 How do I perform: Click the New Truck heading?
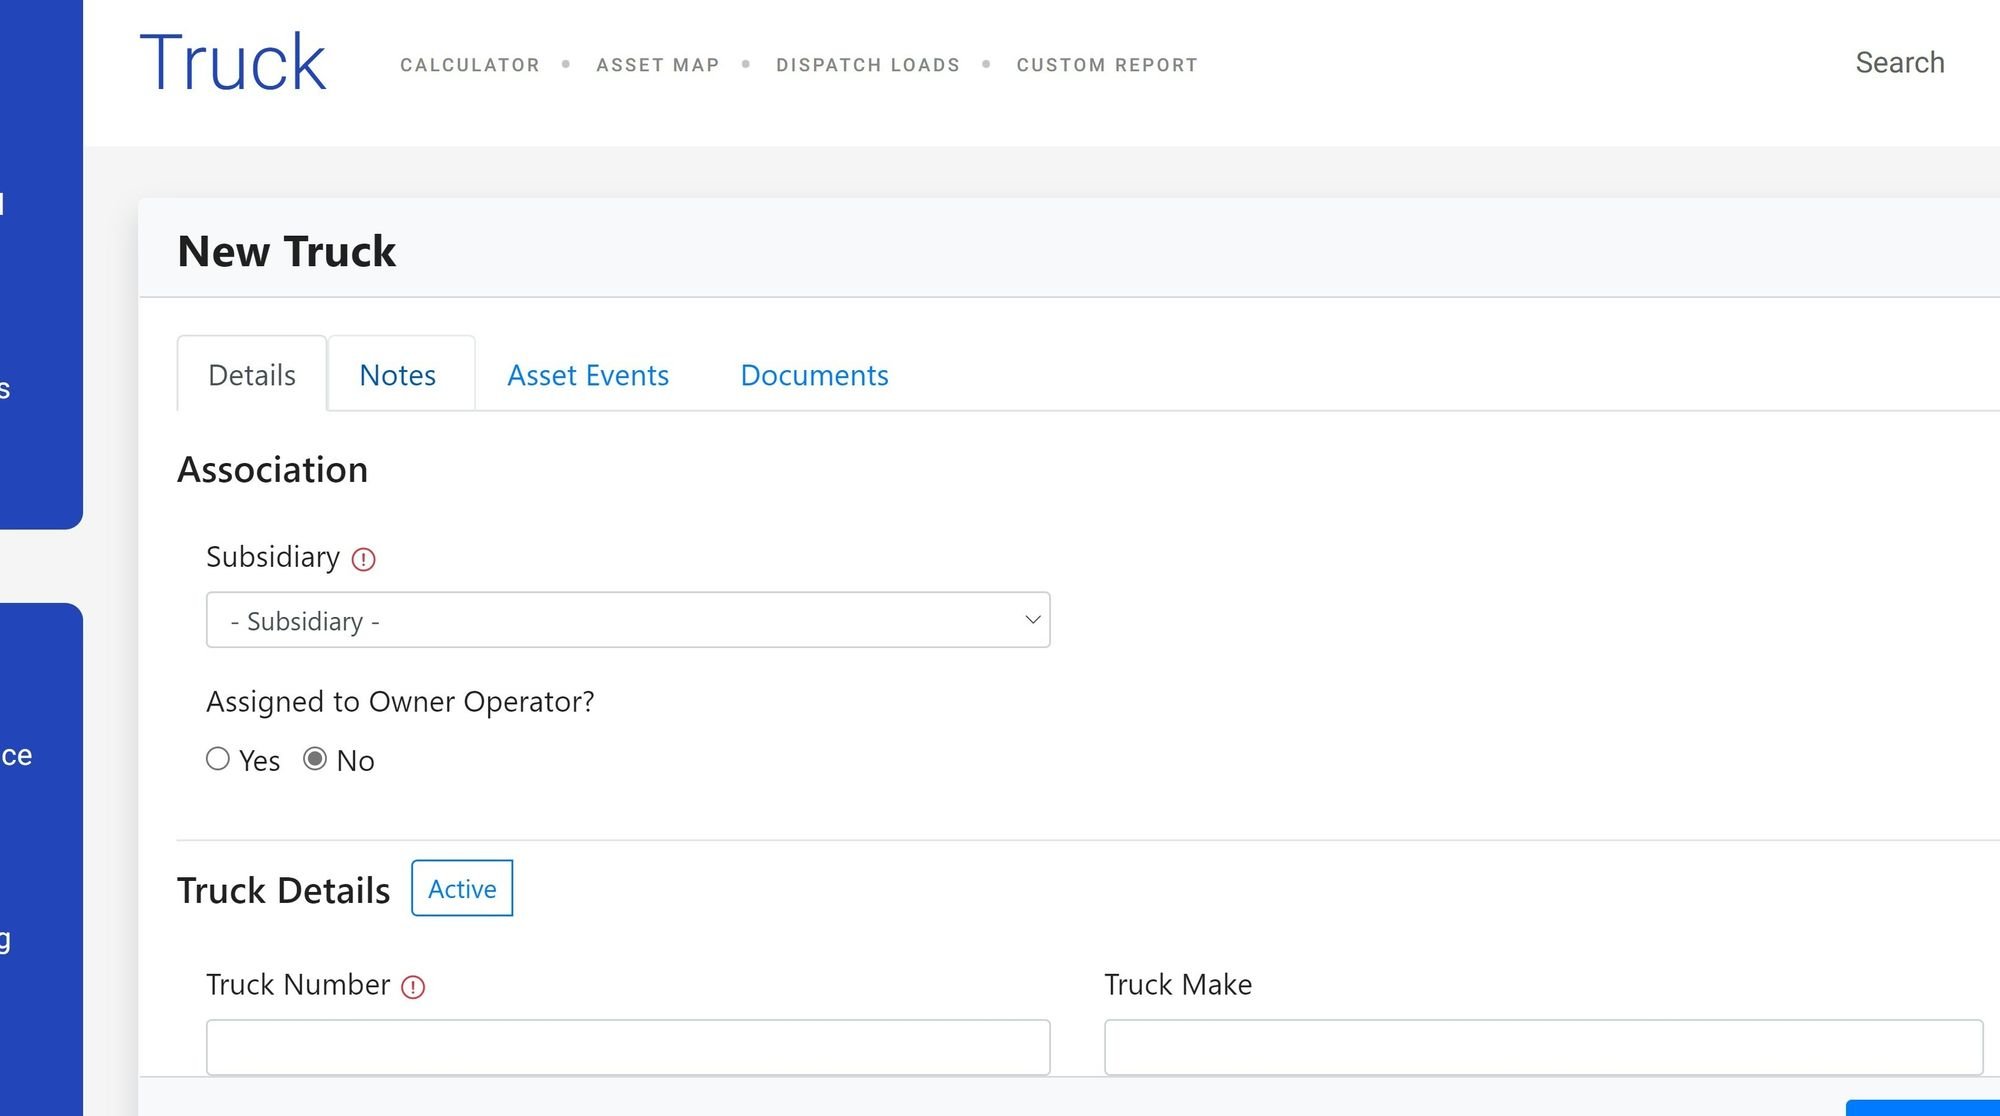coord(287,250)
